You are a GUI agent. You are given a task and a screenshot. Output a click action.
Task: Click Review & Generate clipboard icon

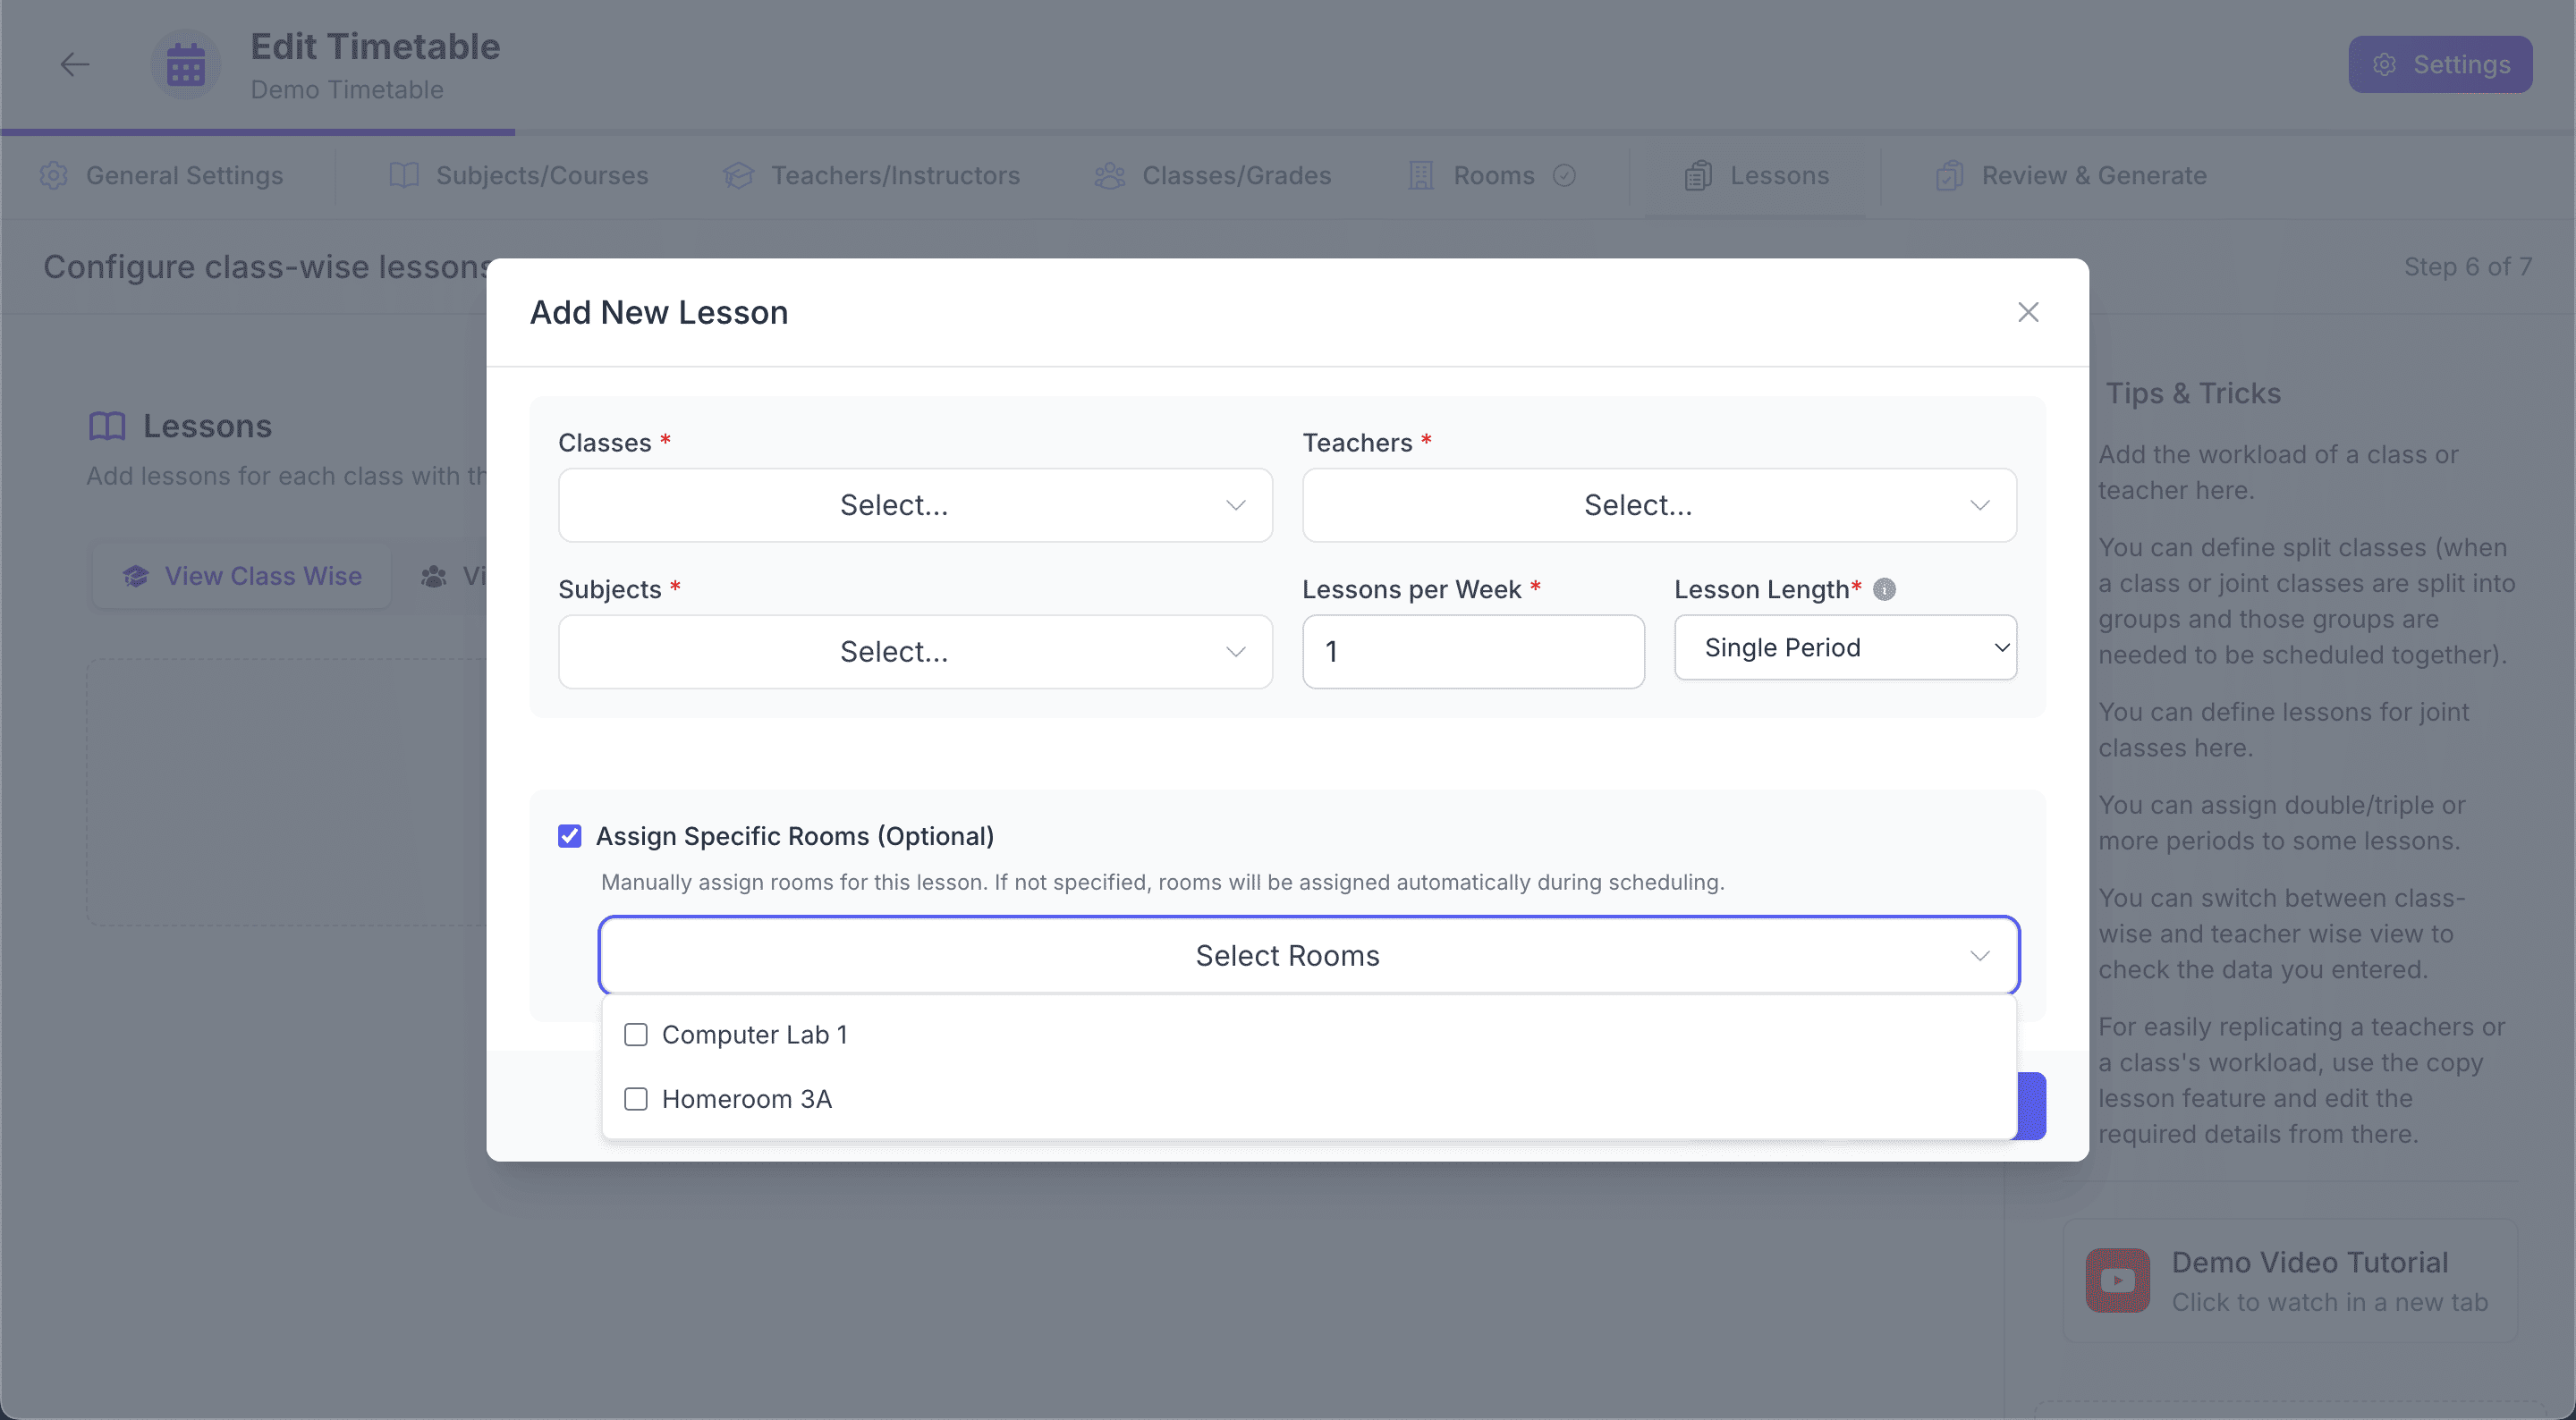pos(1950,176)
